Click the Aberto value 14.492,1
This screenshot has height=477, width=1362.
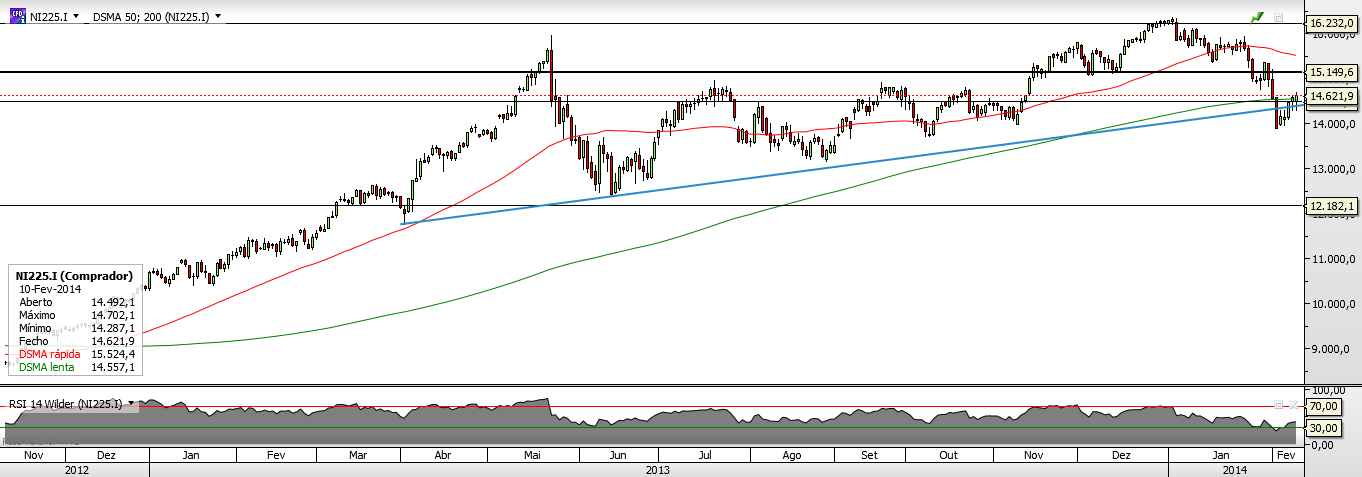(112, 301)
